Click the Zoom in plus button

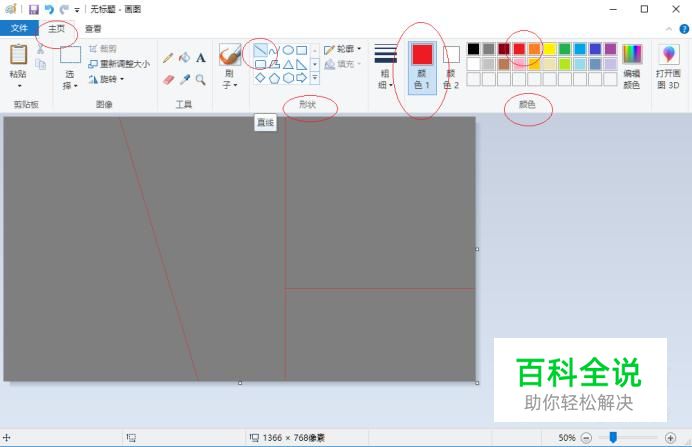[x=670, y=438]
